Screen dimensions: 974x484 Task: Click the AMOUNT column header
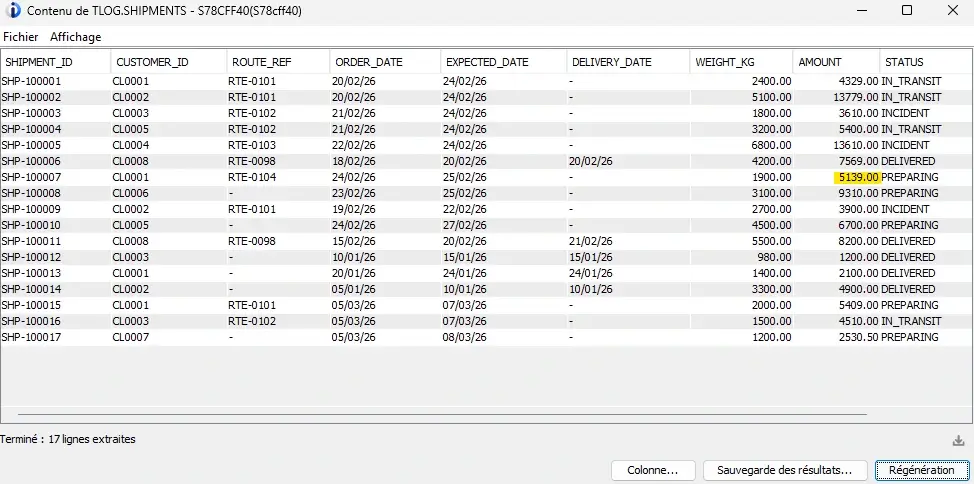[837, 62]
